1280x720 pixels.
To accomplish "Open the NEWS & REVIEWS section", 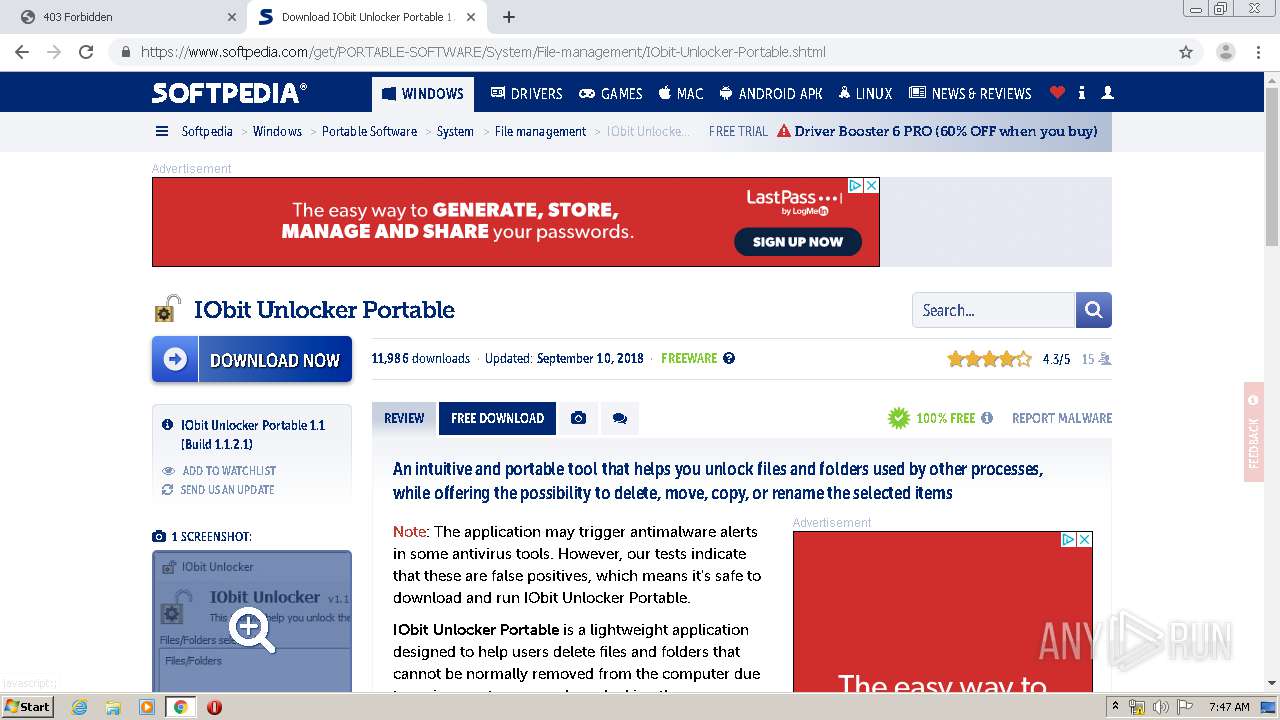I will [970, 94].
